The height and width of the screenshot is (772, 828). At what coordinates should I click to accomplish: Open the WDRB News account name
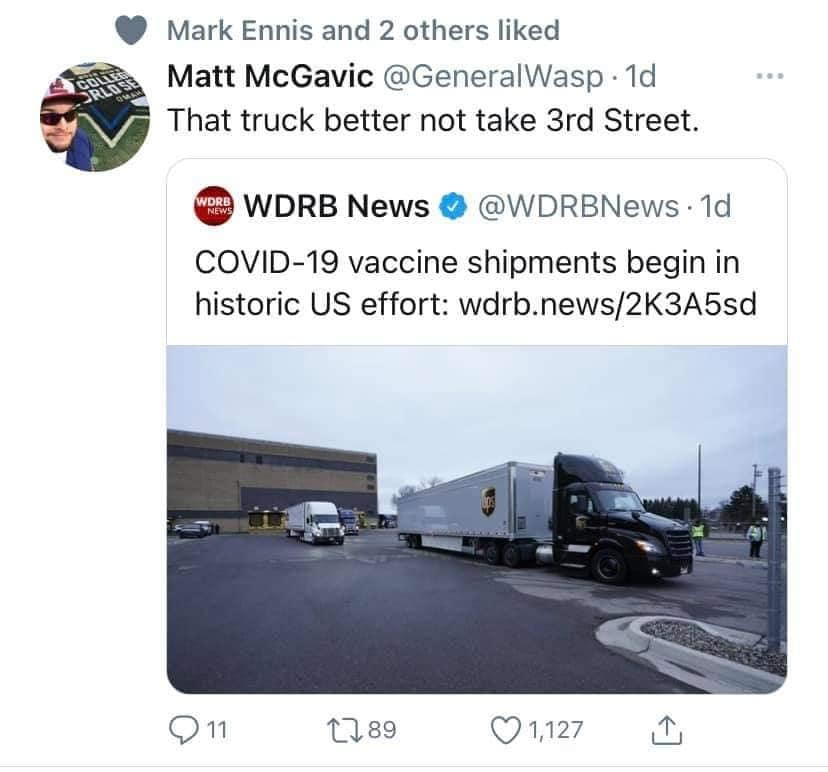click(336, 205)
